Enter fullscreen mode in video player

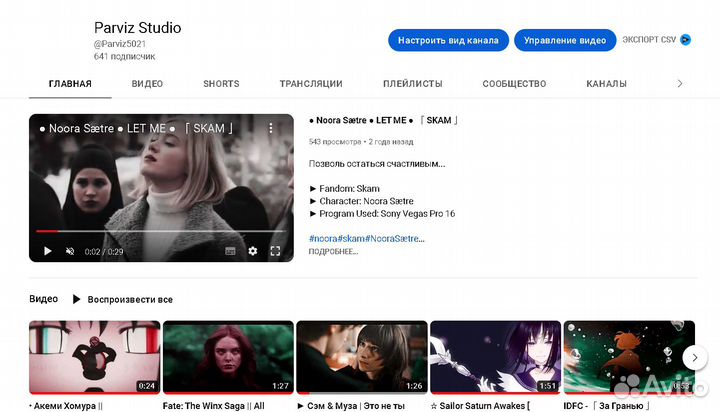coord(275,251)
